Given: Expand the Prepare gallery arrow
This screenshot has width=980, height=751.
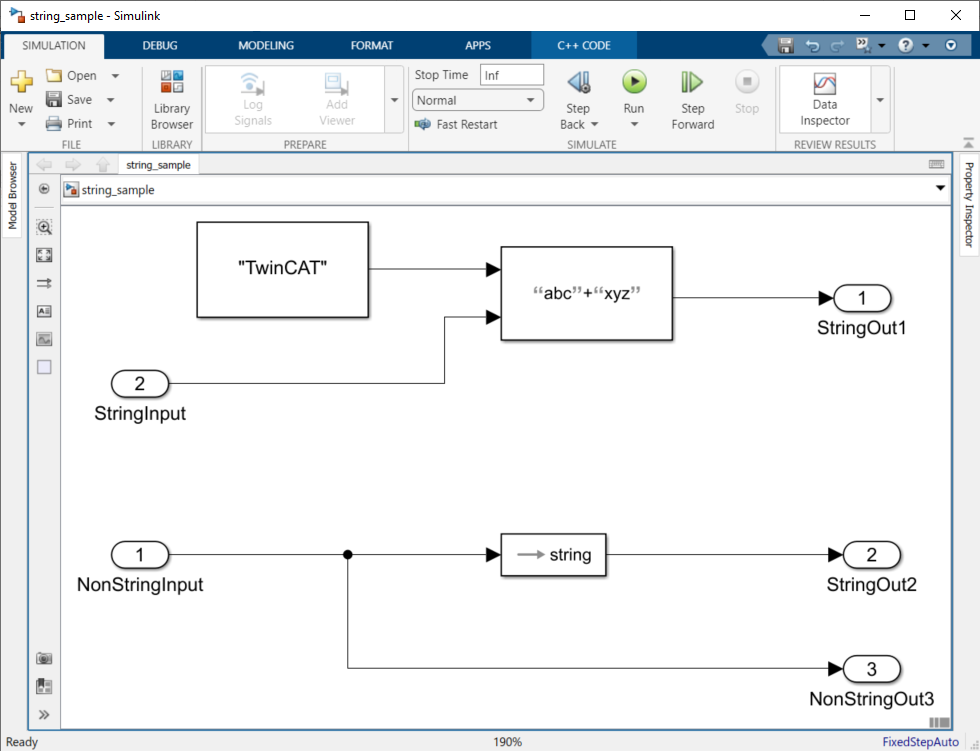Looking at the screenshot, I should pos(394,100).
